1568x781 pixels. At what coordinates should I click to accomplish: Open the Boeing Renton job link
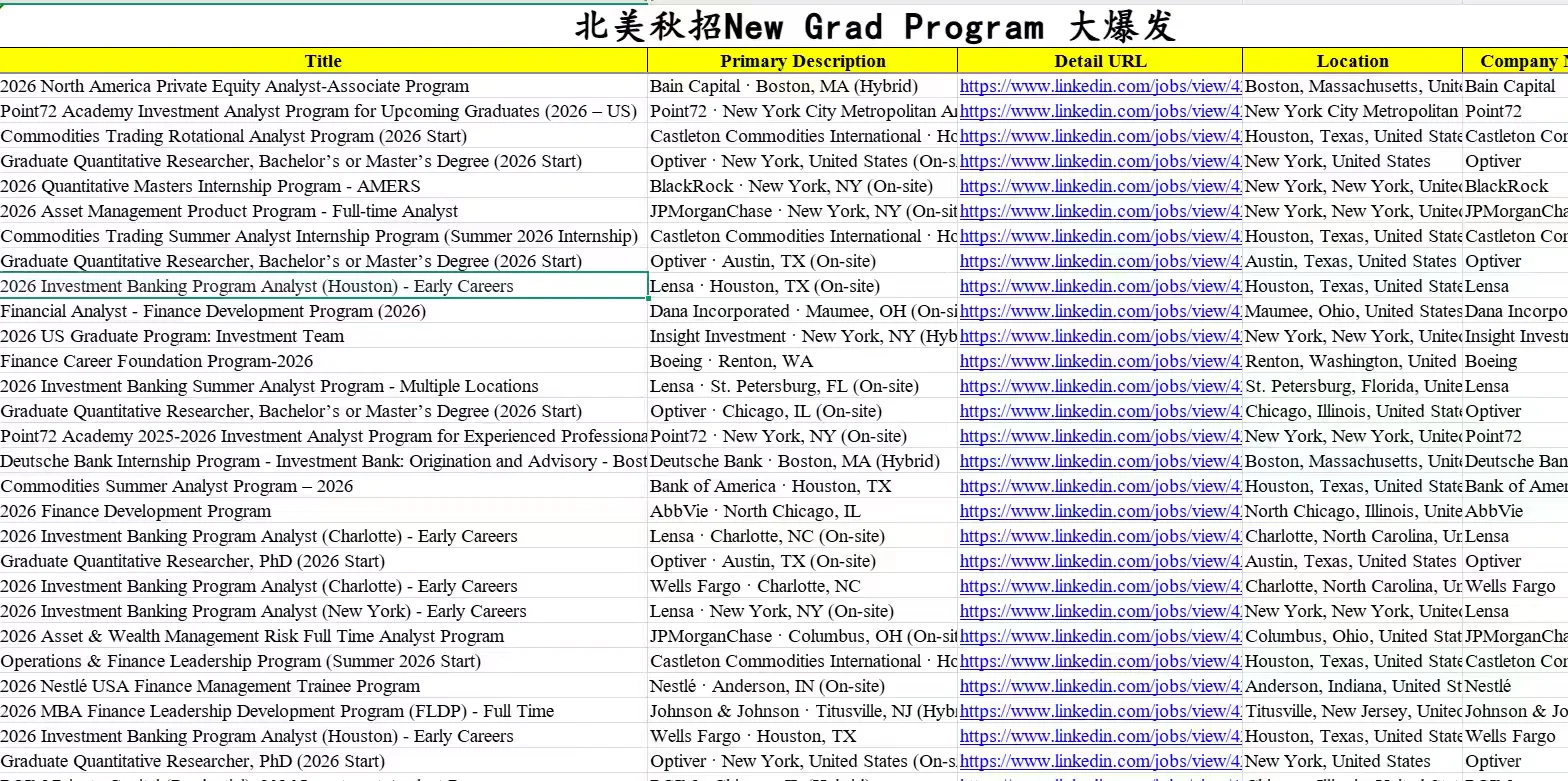(x=1100, y=362)
